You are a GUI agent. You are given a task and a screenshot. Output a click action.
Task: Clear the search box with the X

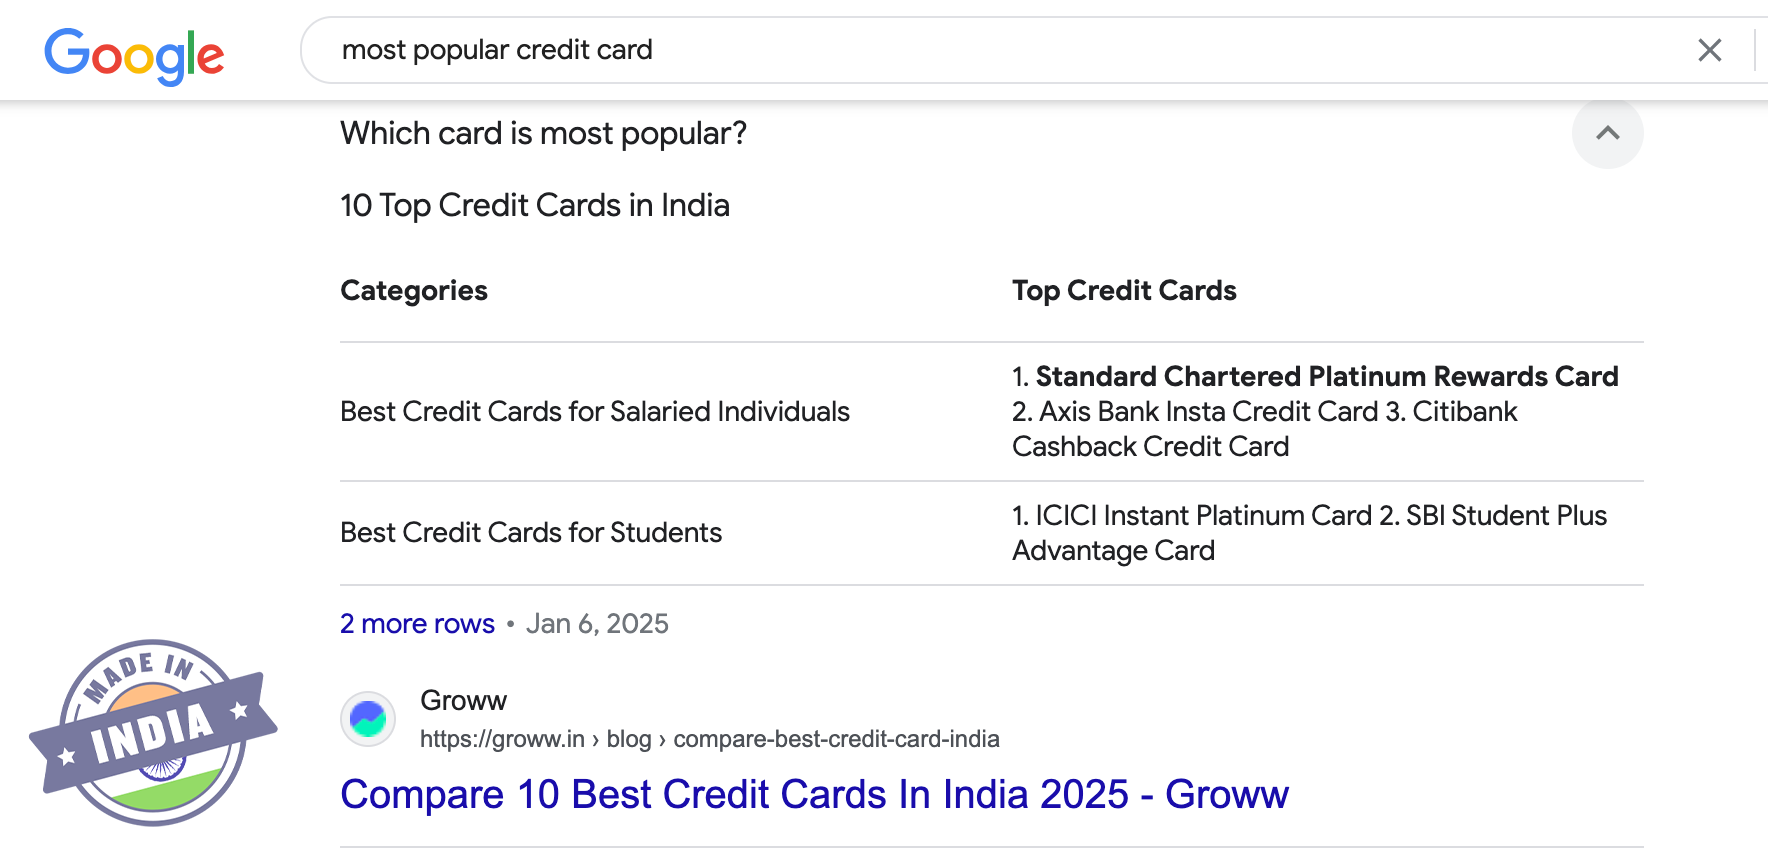point(1709,50)
